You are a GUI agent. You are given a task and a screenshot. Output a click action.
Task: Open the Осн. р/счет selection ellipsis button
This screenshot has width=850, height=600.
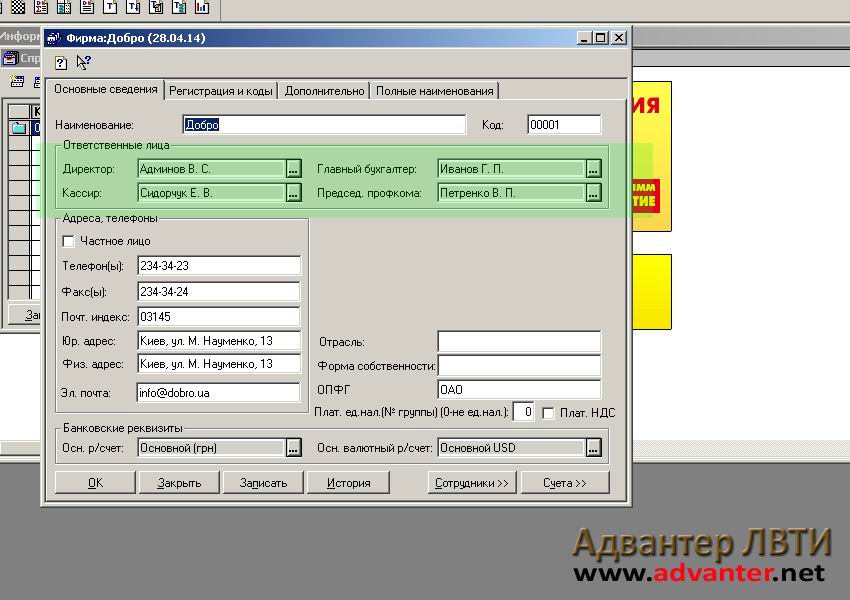293,448
